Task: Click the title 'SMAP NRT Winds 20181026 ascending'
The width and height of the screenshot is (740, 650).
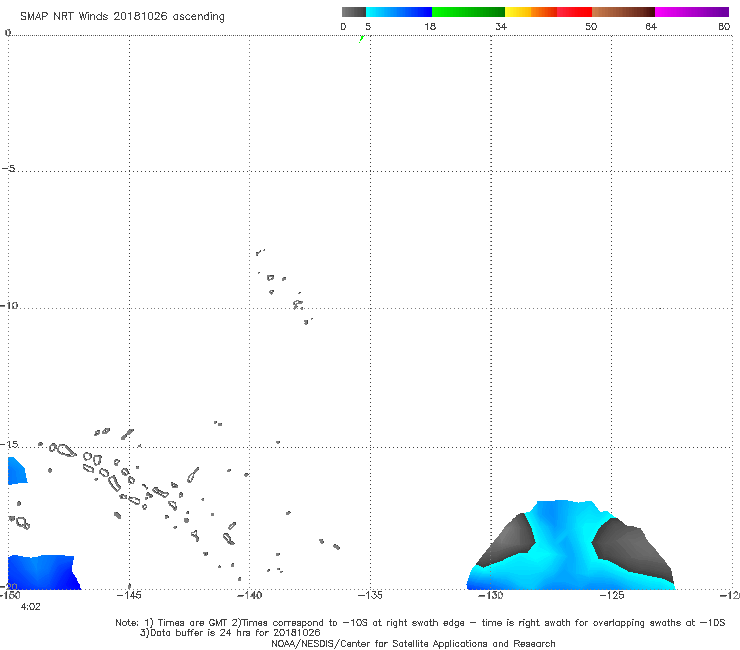Action: pos(122,16)
